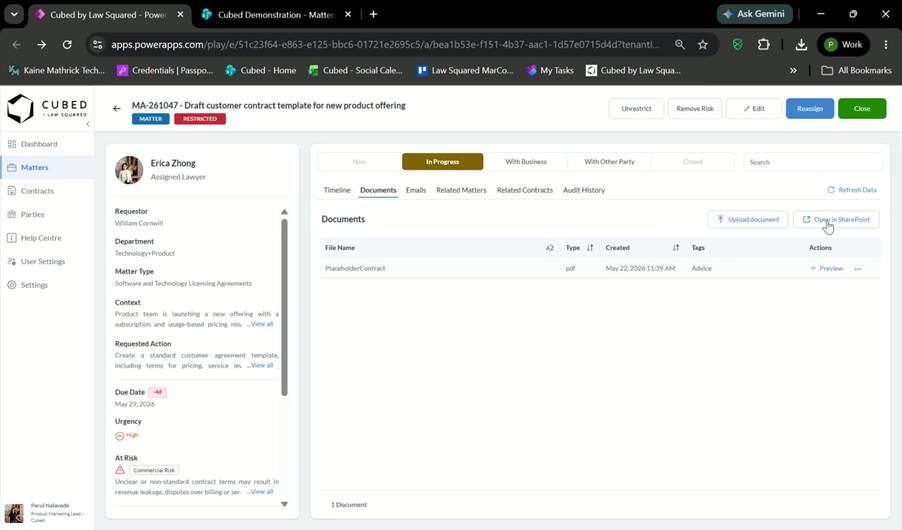The image size is (902, 530).
Task: Open a new browser tab
Action: [373, 14]
